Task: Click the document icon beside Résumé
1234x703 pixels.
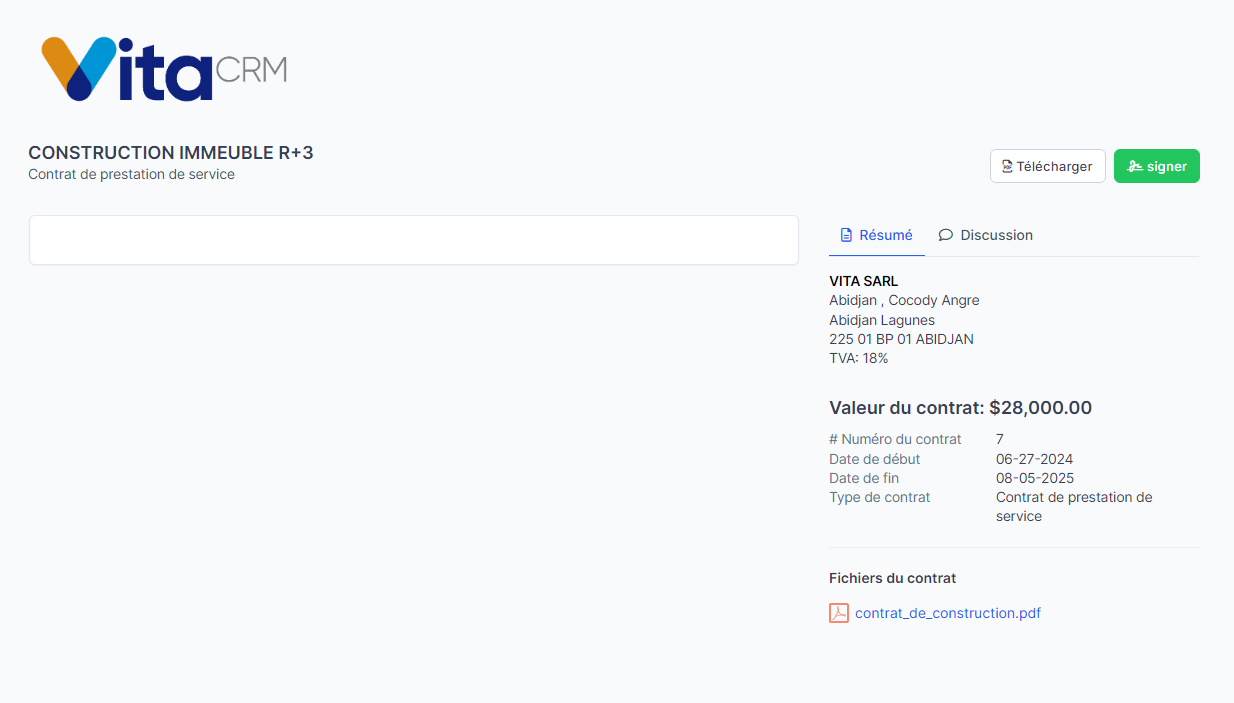Action: pyautogui.click(x=846, y=236)
